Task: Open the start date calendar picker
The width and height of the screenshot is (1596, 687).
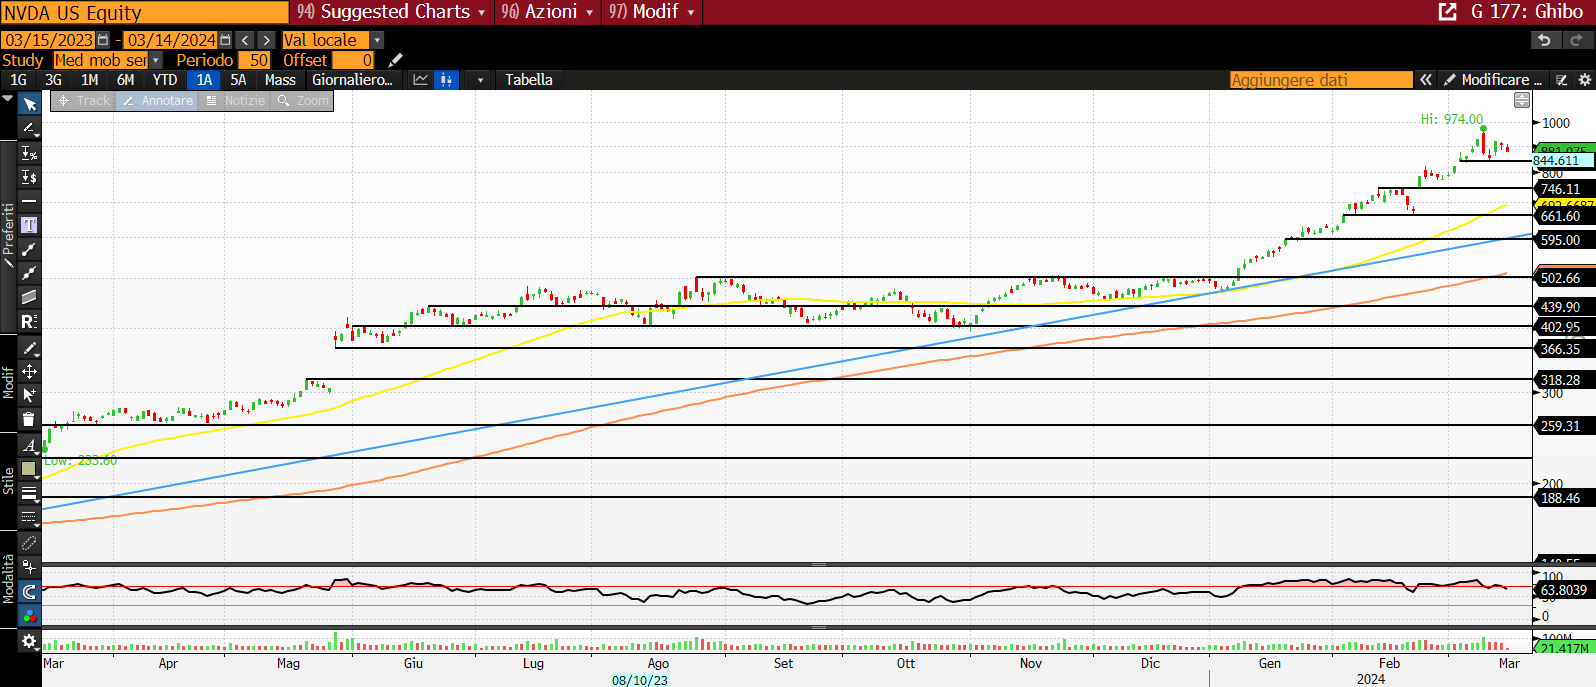Action: pyautogui.click(x=103, y=40)
